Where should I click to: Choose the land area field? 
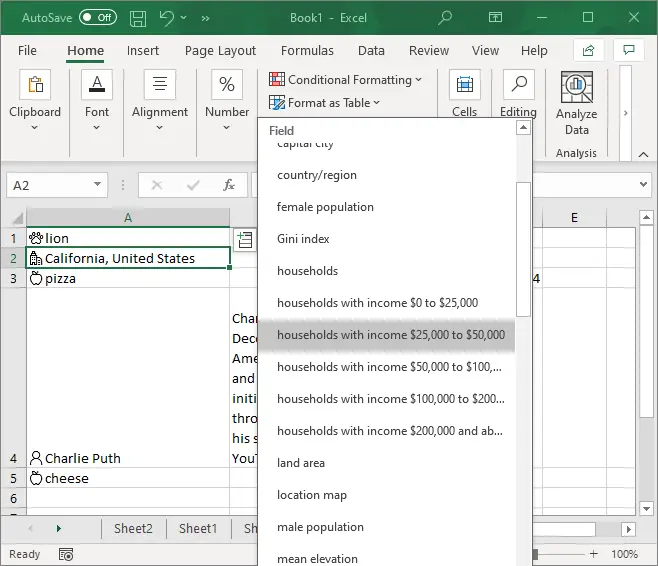(x=386, y=463)
